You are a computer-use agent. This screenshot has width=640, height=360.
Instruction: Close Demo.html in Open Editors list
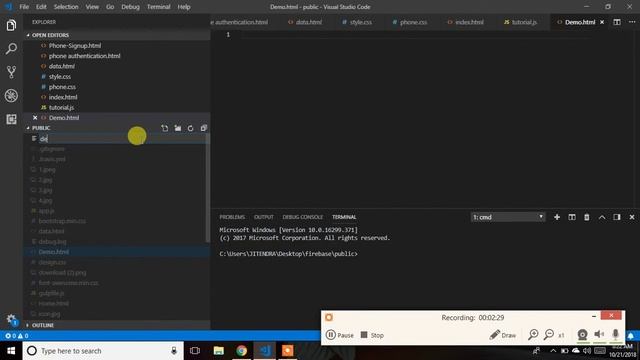click(x=35, y=118)
